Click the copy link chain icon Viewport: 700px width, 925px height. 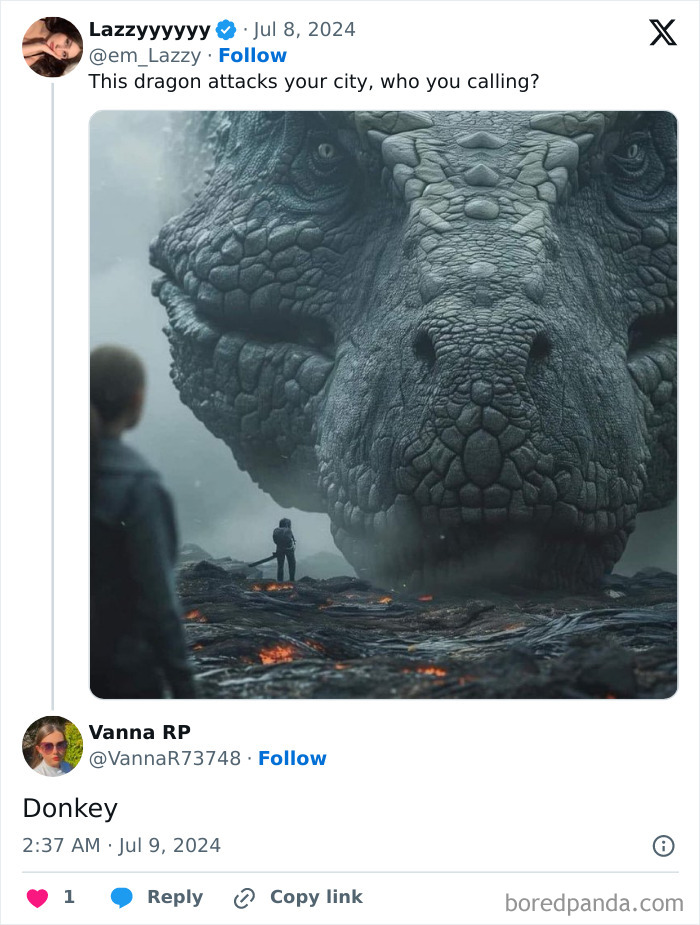pyautogui.click(x=244, y=896)
